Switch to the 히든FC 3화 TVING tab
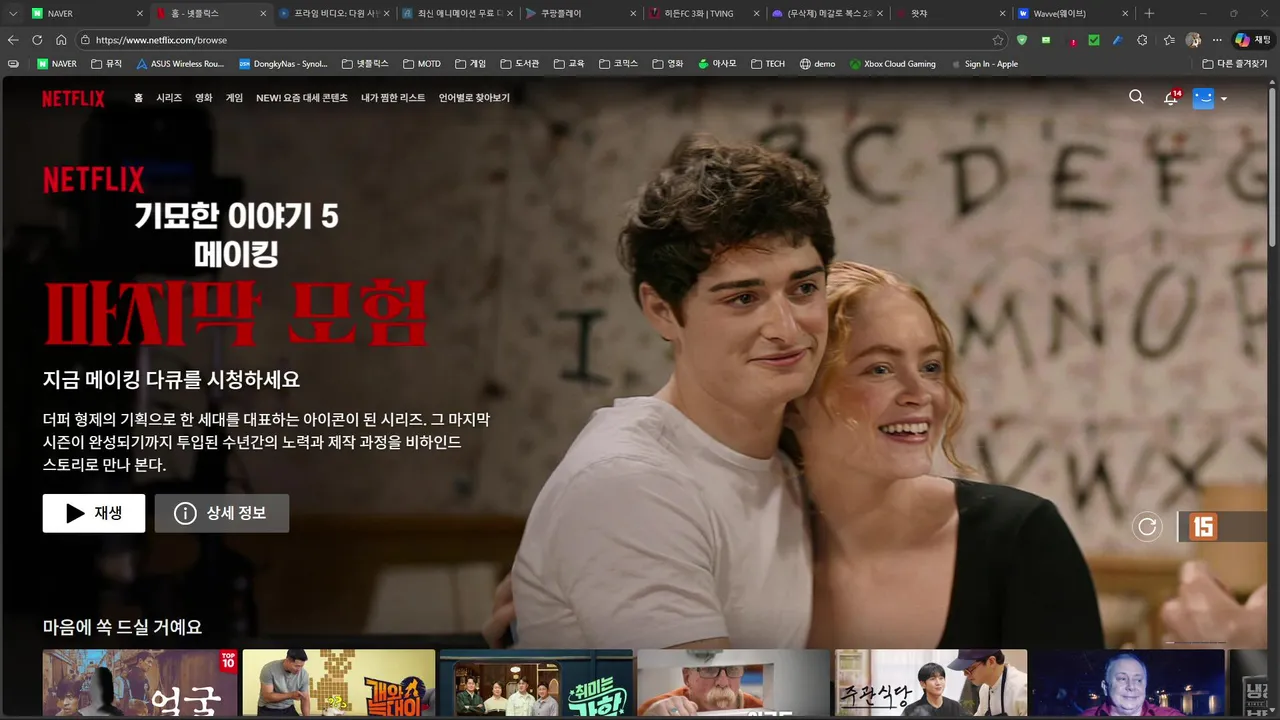This screenshot has width=1280, height=720. [705, 14]
